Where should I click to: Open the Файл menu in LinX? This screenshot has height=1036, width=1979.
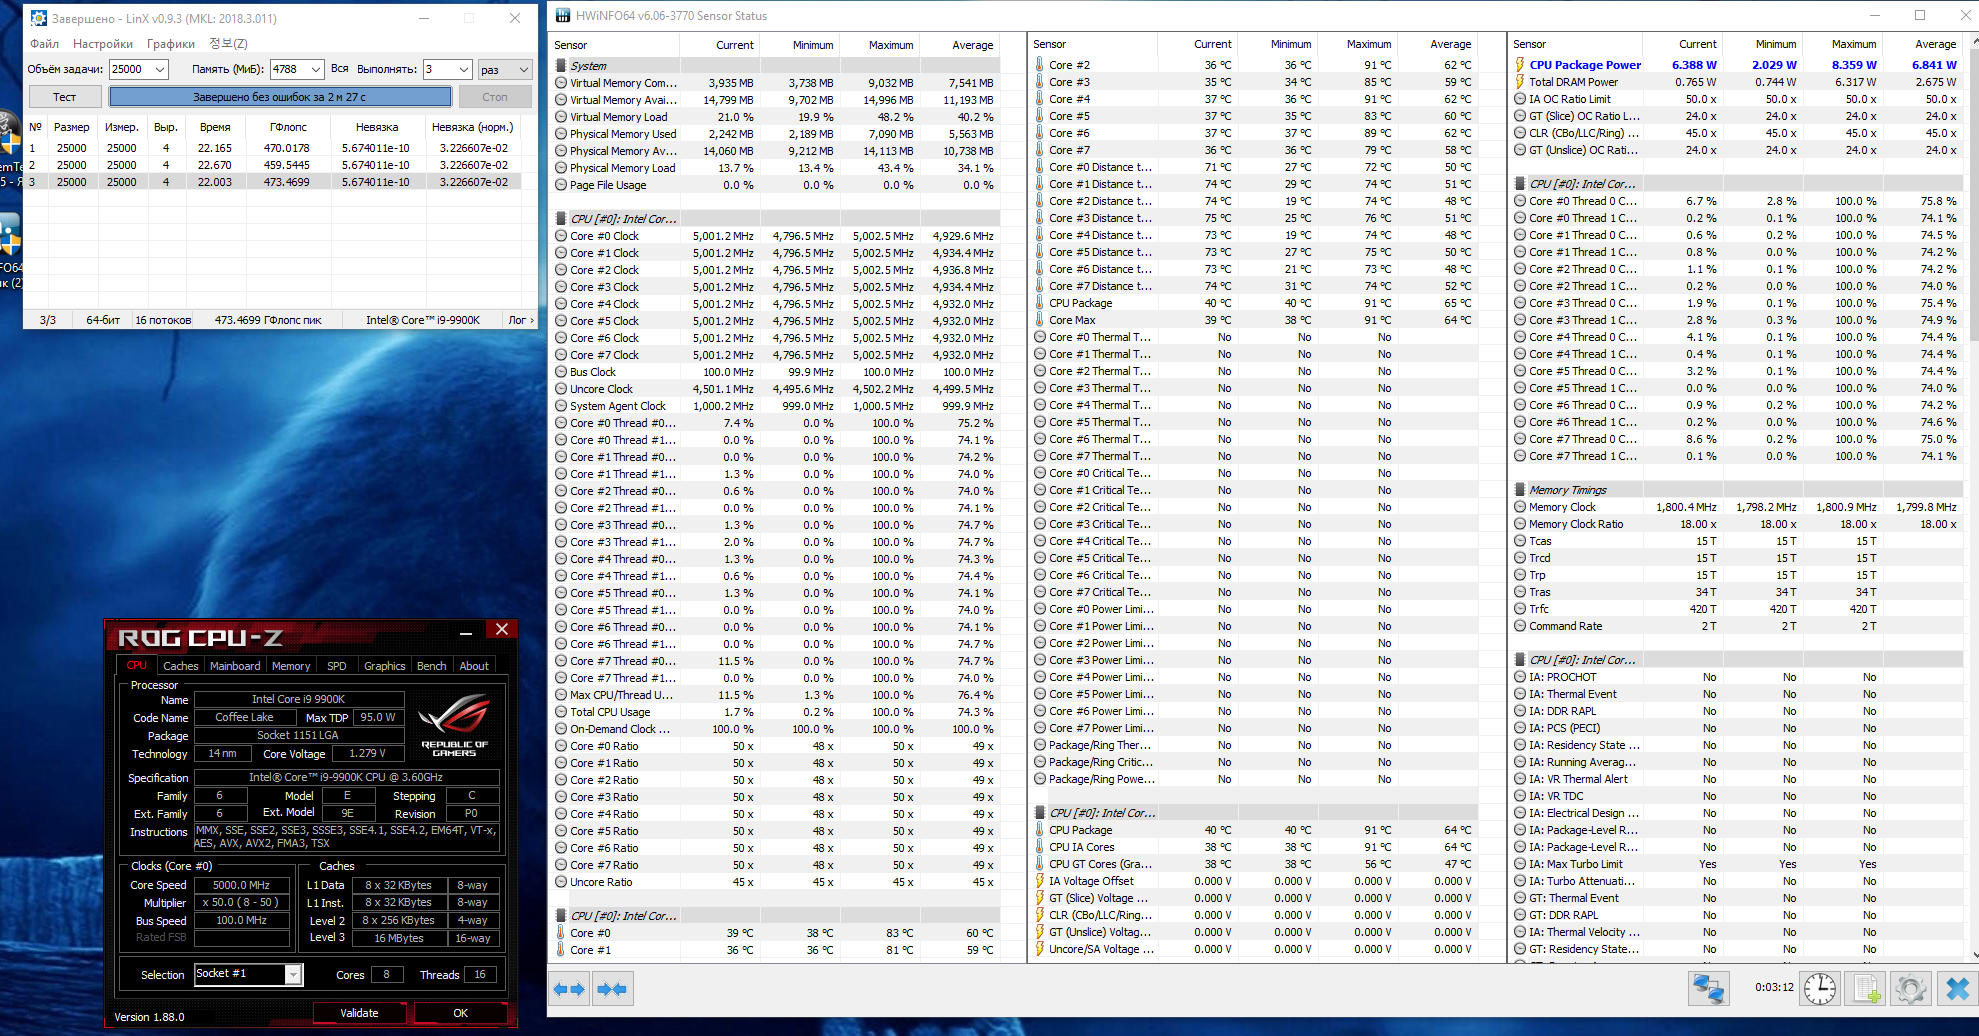point(44,44)
